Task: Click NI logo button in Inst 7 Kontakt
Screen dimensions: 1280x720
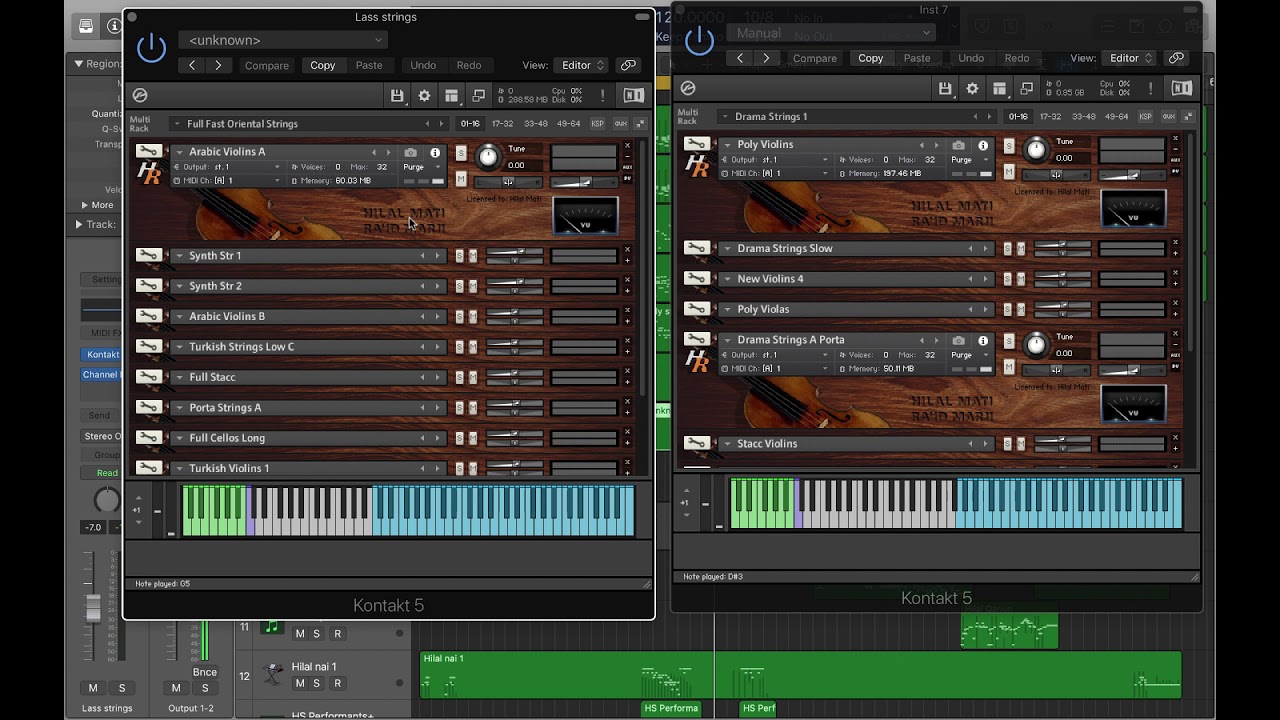Action: pyautogui.click(x=1182, y=89)
